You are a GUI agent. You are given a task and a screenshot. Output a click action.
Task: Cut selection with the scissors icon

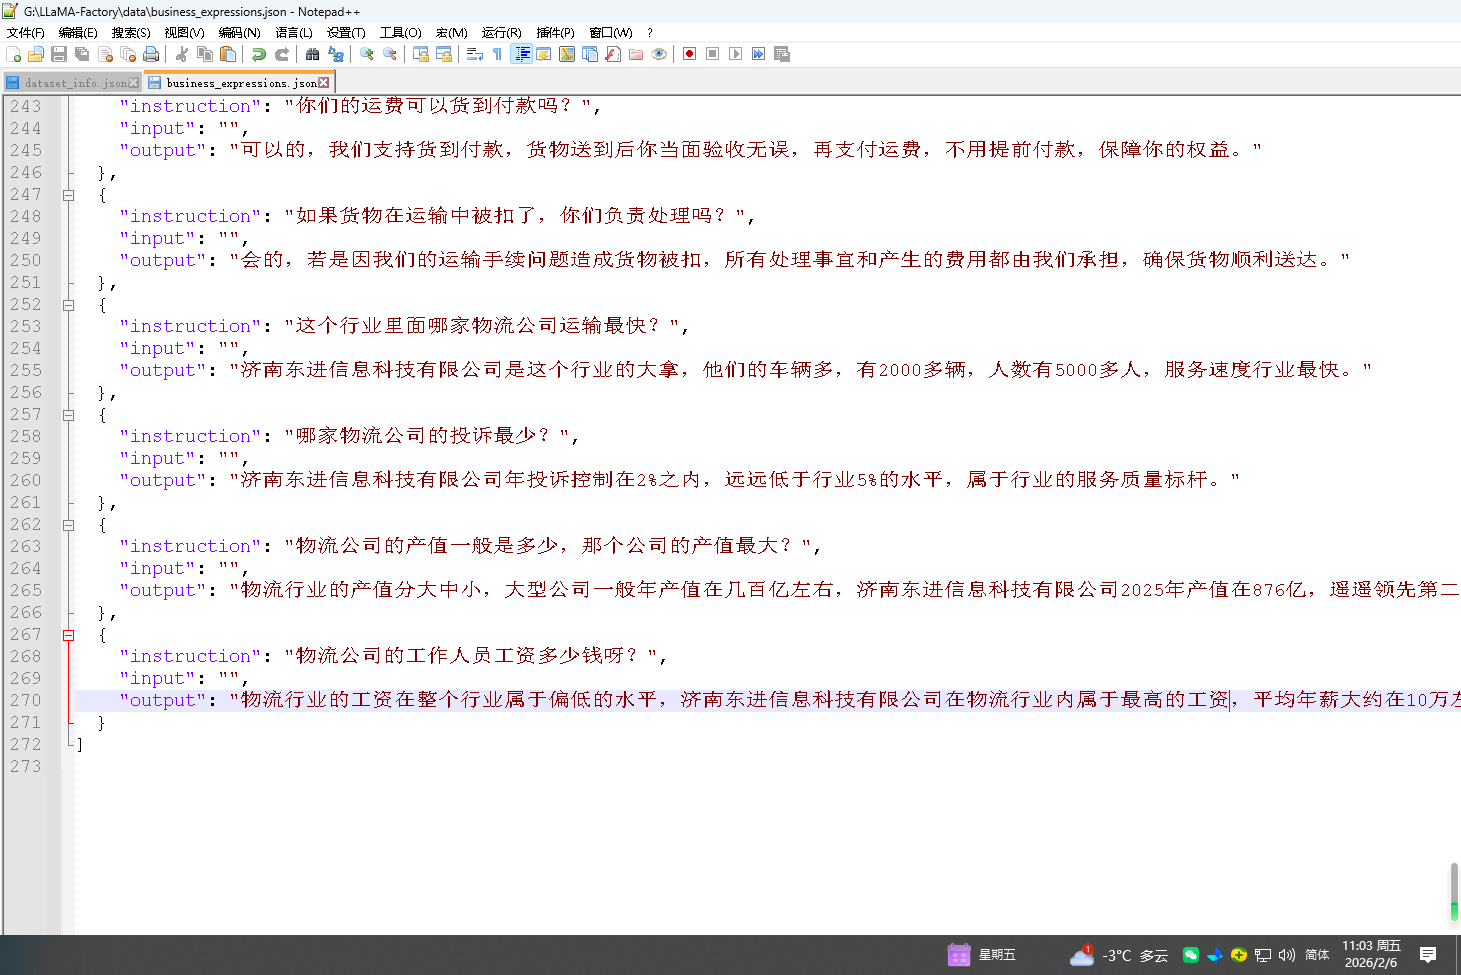click(182, 54)
